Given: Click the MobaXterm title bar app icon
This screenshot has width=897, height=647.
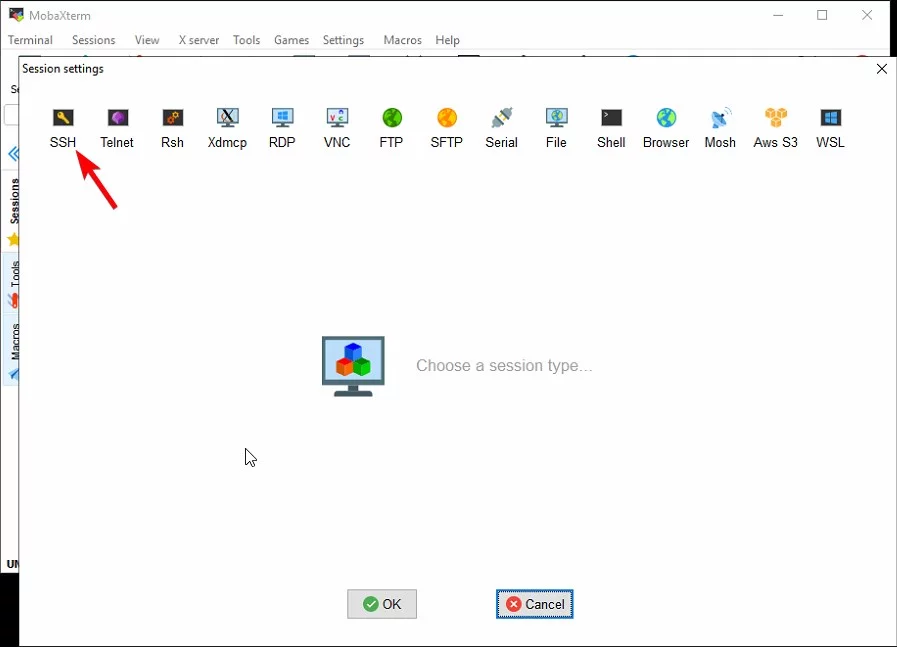Looking at the screenshot, I should click(x=17, y=15).
